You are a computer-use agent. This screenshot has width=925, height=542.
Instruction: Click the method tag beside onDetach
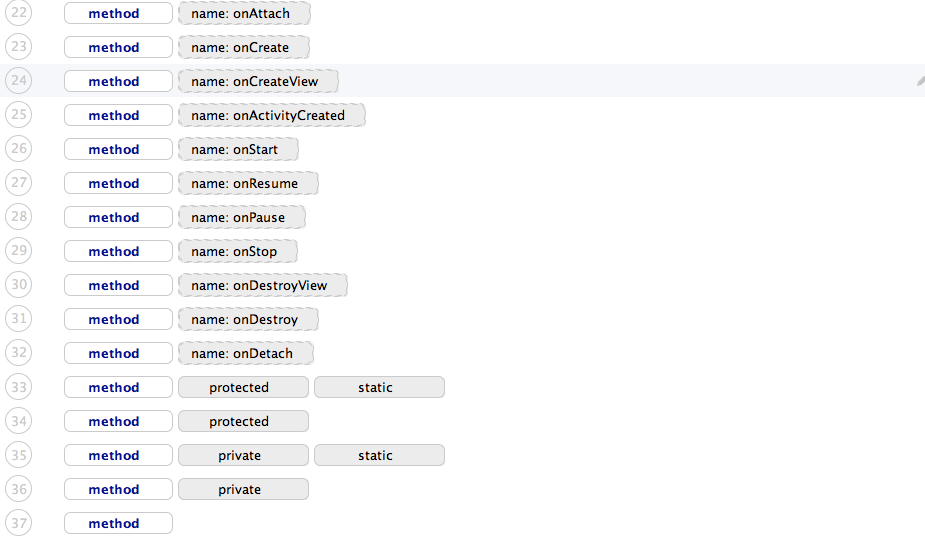pyautogui.click(x=119, y=353)
